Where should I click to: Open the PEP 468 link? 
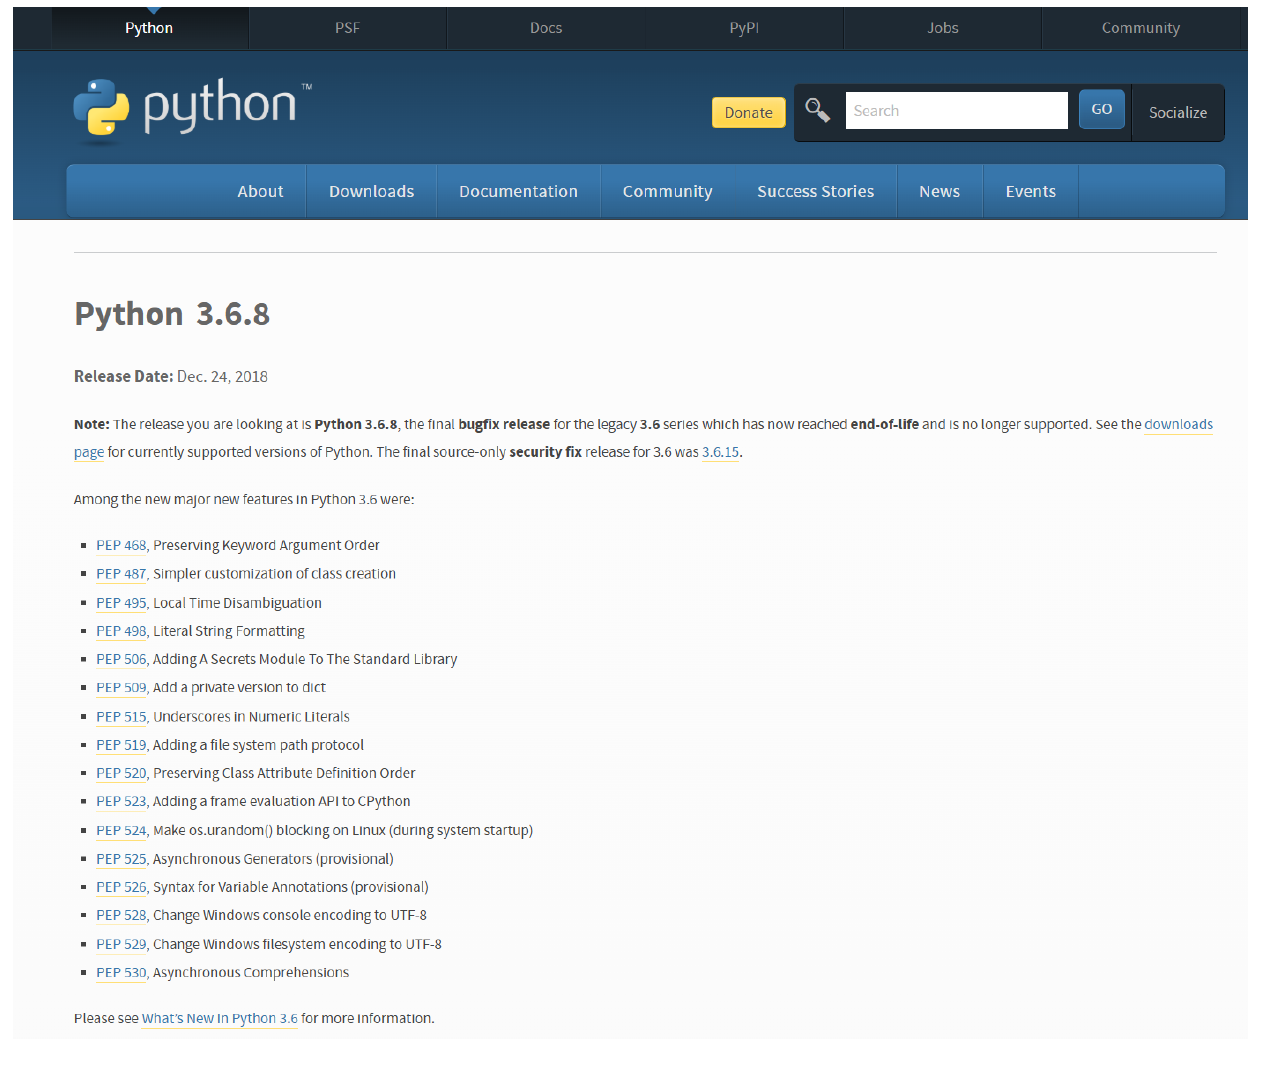pyautogui.click(x=122, y=546)
